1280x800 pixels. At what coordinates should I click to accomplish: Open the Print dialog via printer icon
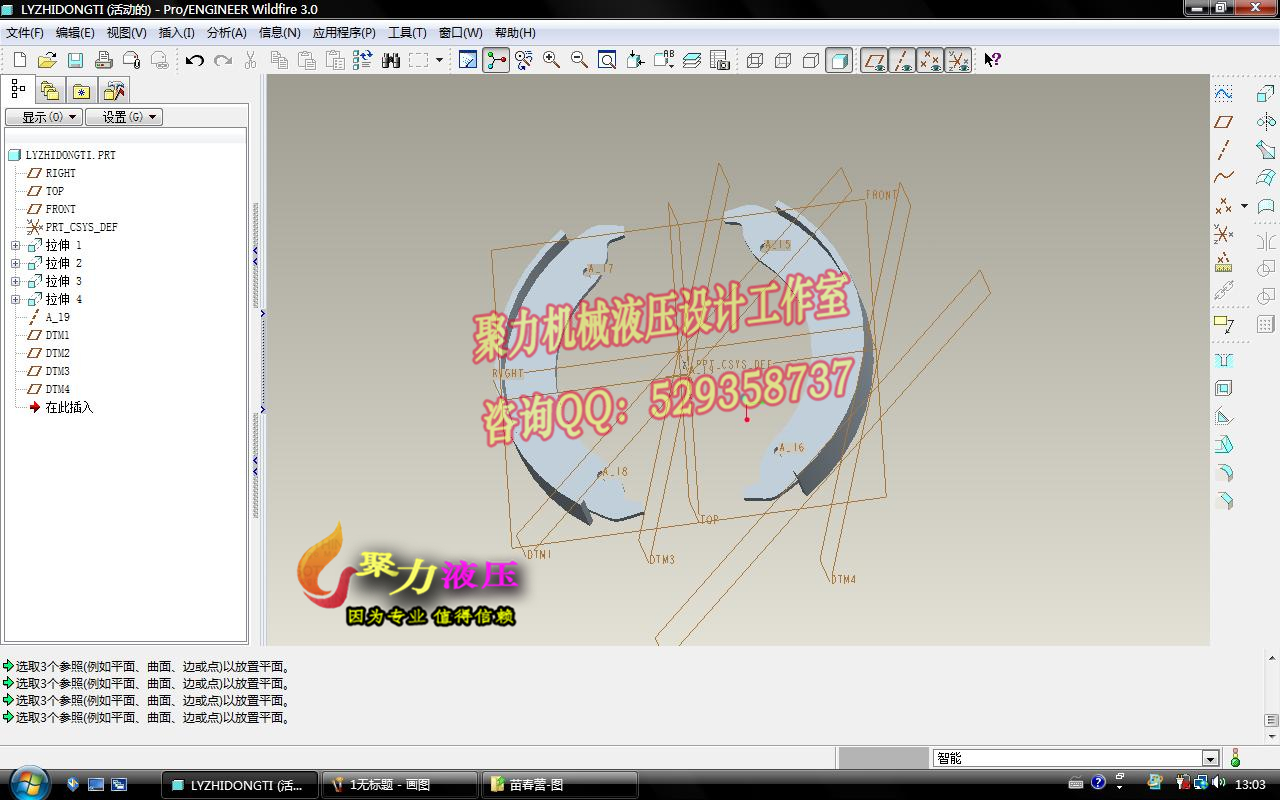coord(105,60)
